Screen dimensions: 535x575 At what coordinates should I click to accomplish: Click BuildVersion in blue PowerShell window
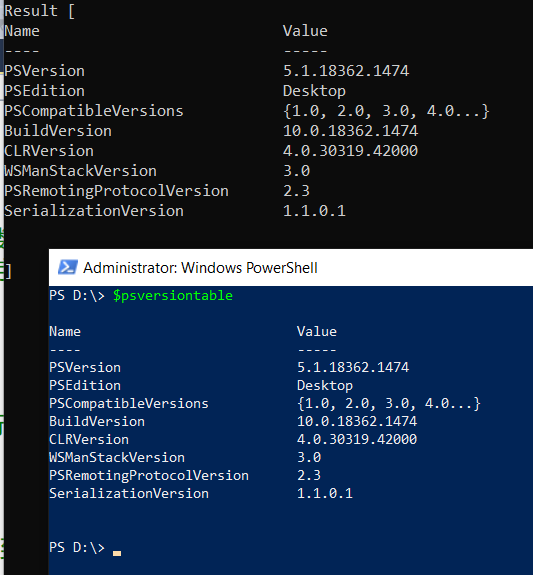(x=97, y=421)
